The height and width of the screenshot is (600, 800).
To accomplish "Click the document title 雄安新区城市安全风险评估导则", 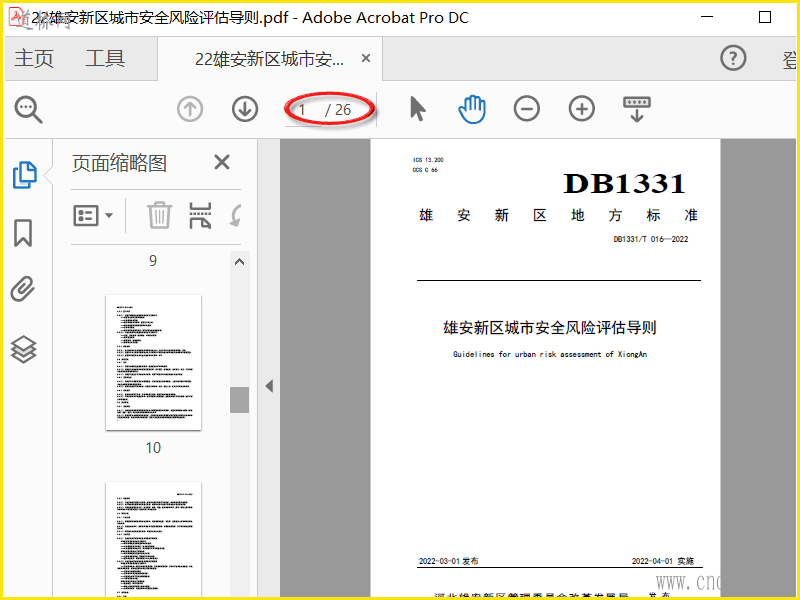I will pyautogui.click(x=550, y=328).
